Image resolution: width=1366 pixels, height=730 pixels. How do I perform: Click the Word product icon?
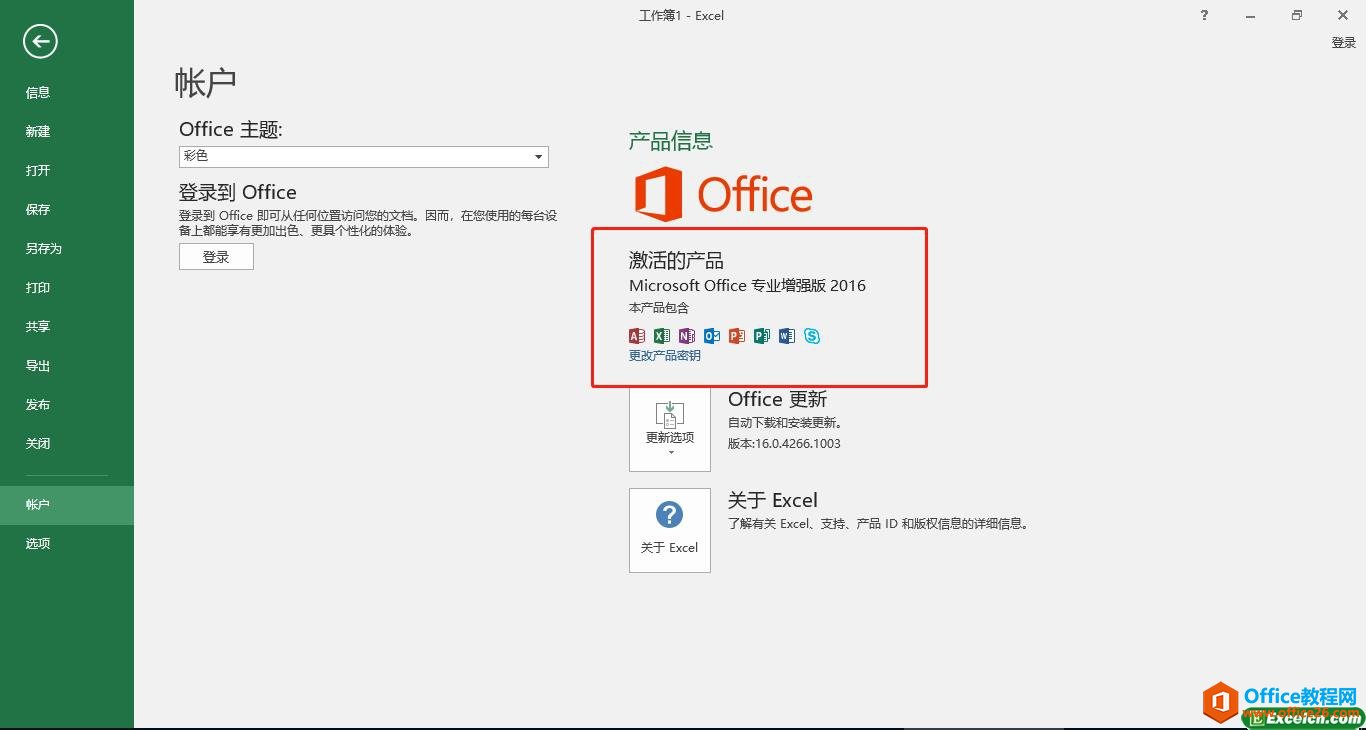click(787, 336)
